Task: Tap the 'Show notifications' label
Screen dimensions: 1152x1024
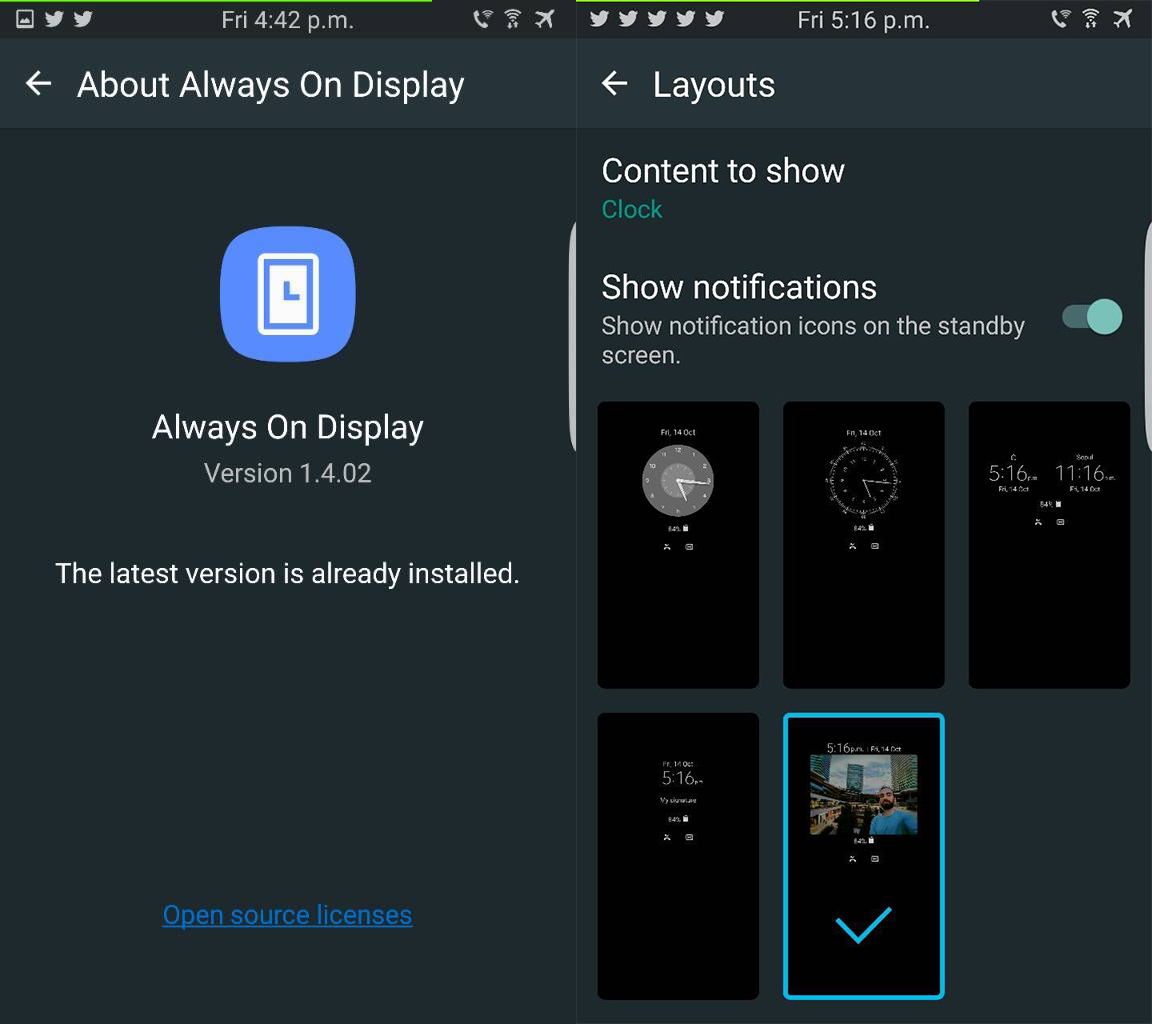Action: 739,287
